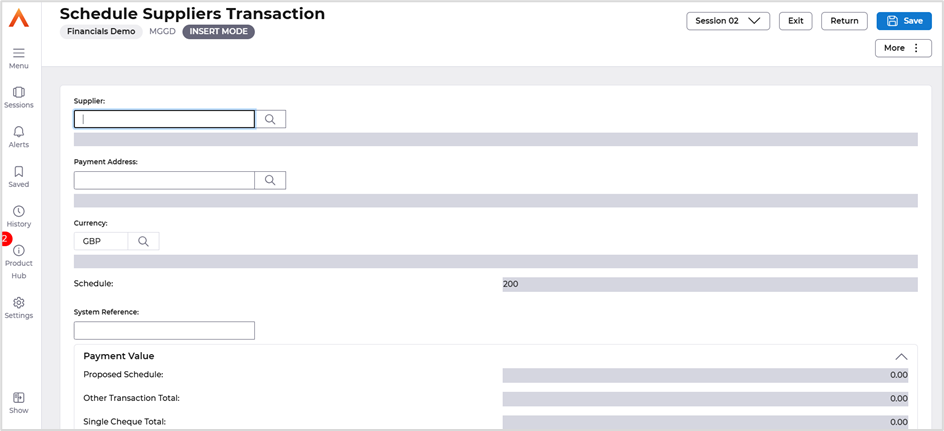Screen dimensions: 944x431
Task: Click the Return button
Action: click(844, 21)
